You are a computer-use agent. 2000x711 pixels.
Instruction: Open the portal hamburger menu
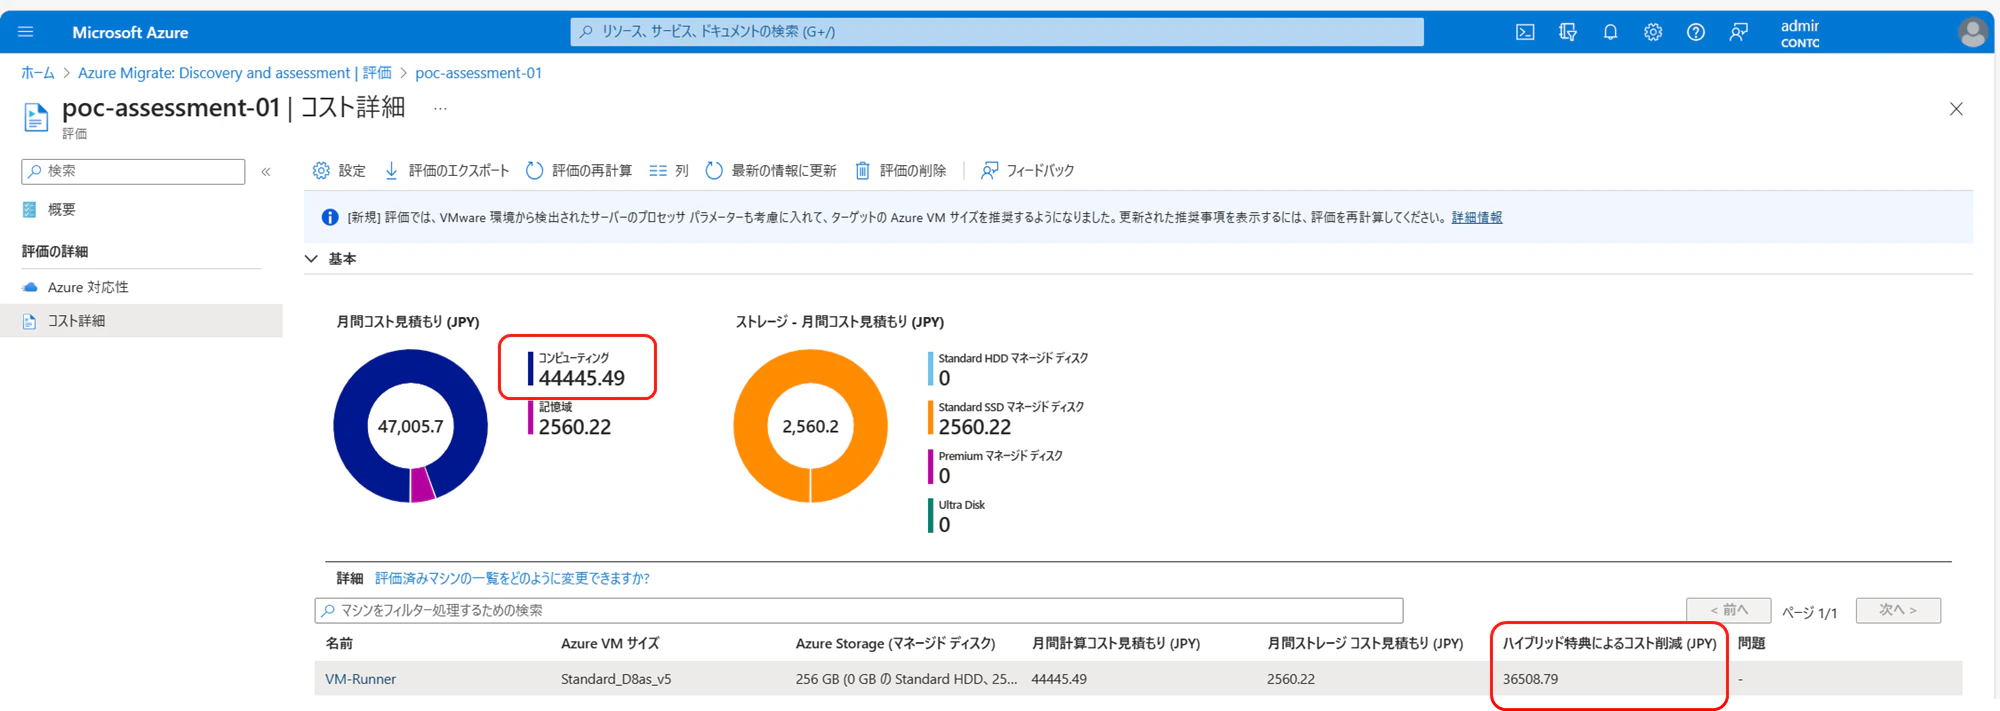click(x=26, y=32)
